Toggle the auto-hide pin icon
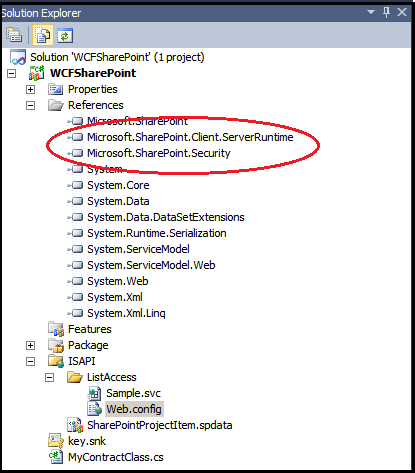 point(386,12)
